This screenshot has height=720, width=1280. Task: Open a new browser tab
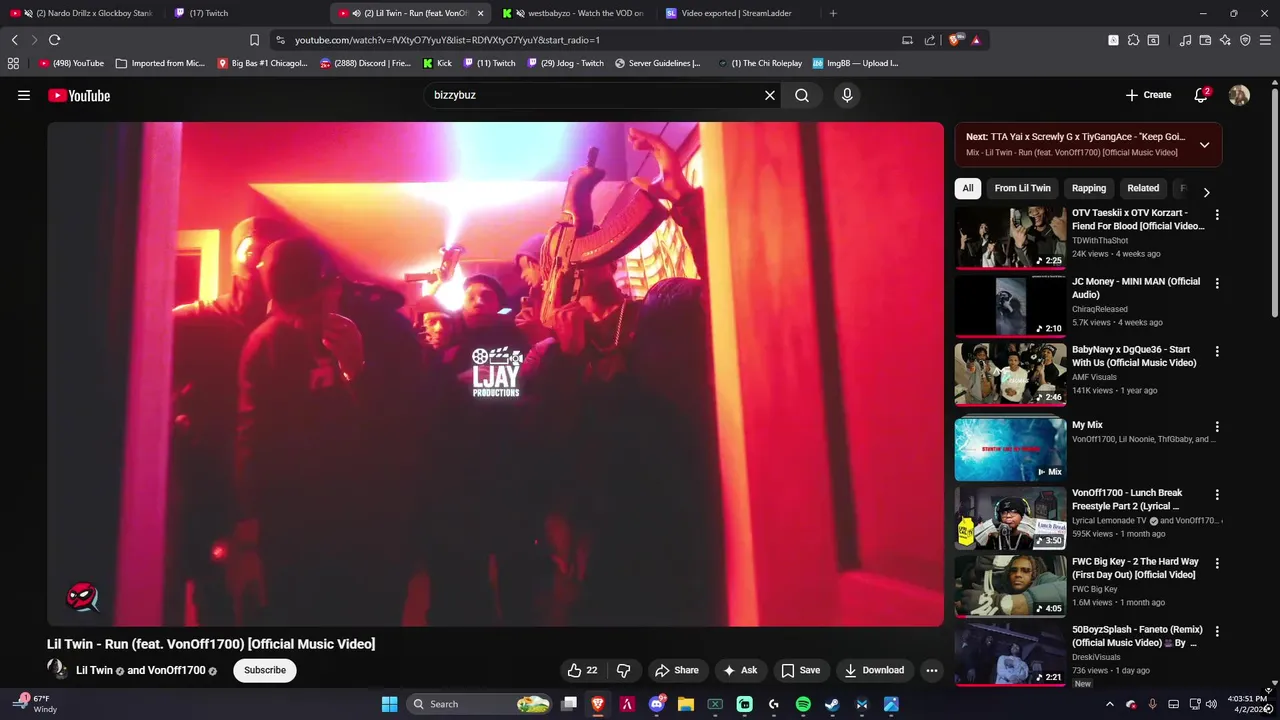(x=833, y=13)
